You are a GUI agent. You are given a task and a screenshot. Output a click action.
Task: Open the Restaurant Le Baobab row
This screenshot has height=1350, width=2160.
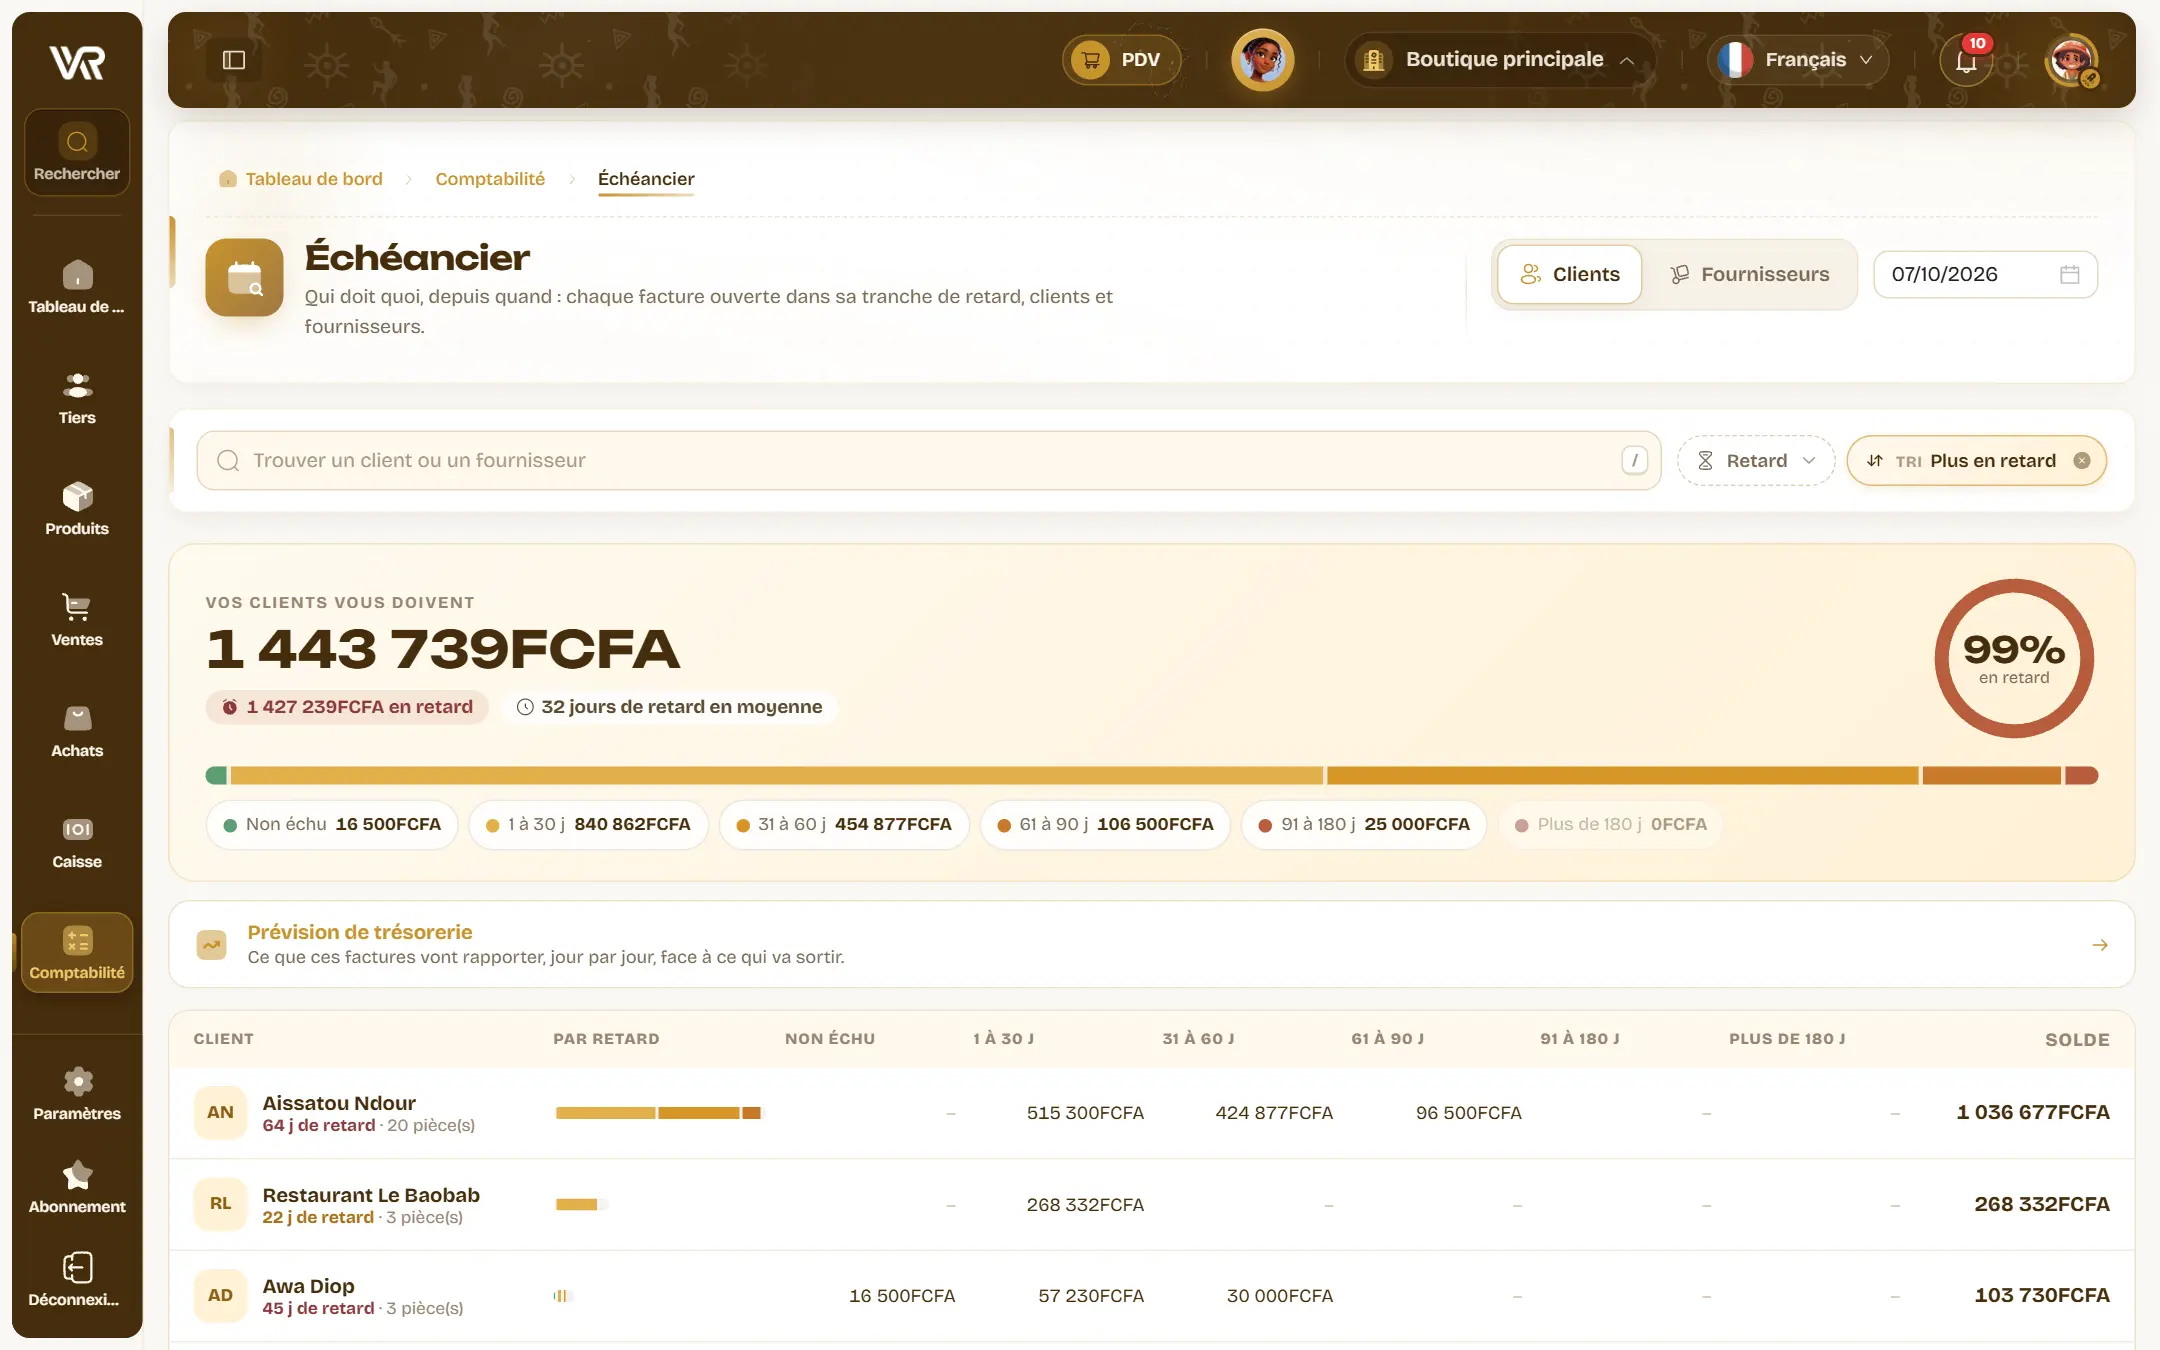pos(1152,1205)
